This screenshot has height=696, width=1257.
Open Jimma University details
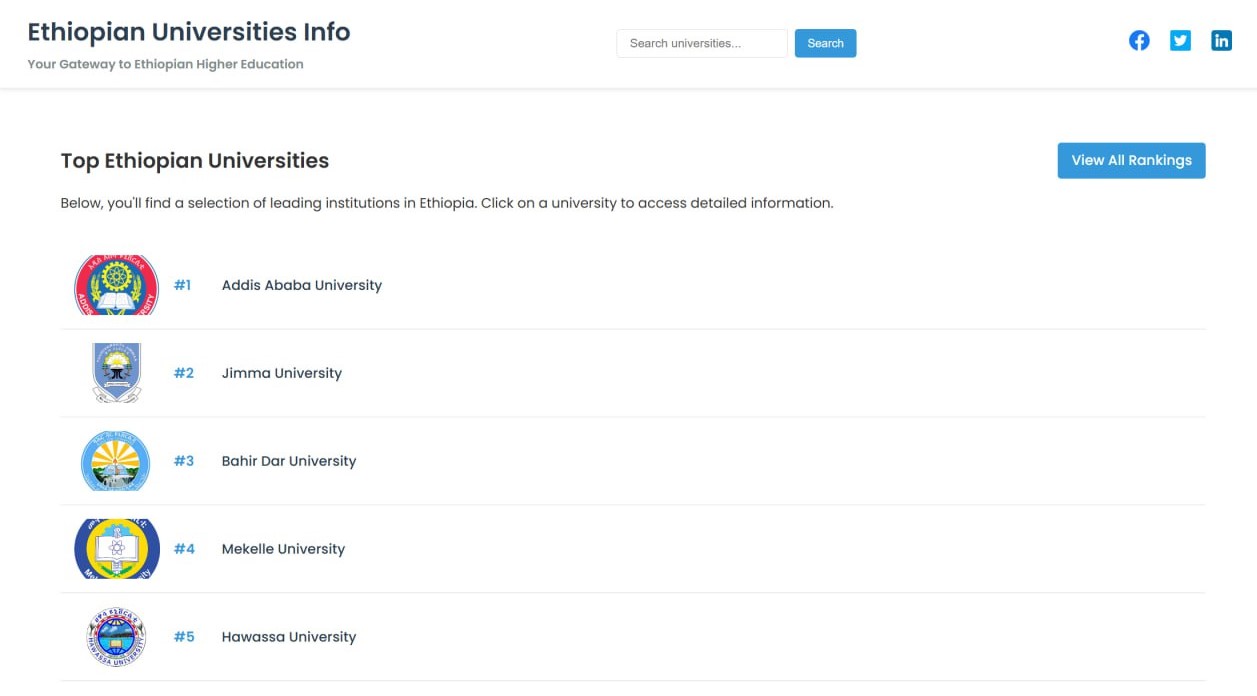coord(281,372)
